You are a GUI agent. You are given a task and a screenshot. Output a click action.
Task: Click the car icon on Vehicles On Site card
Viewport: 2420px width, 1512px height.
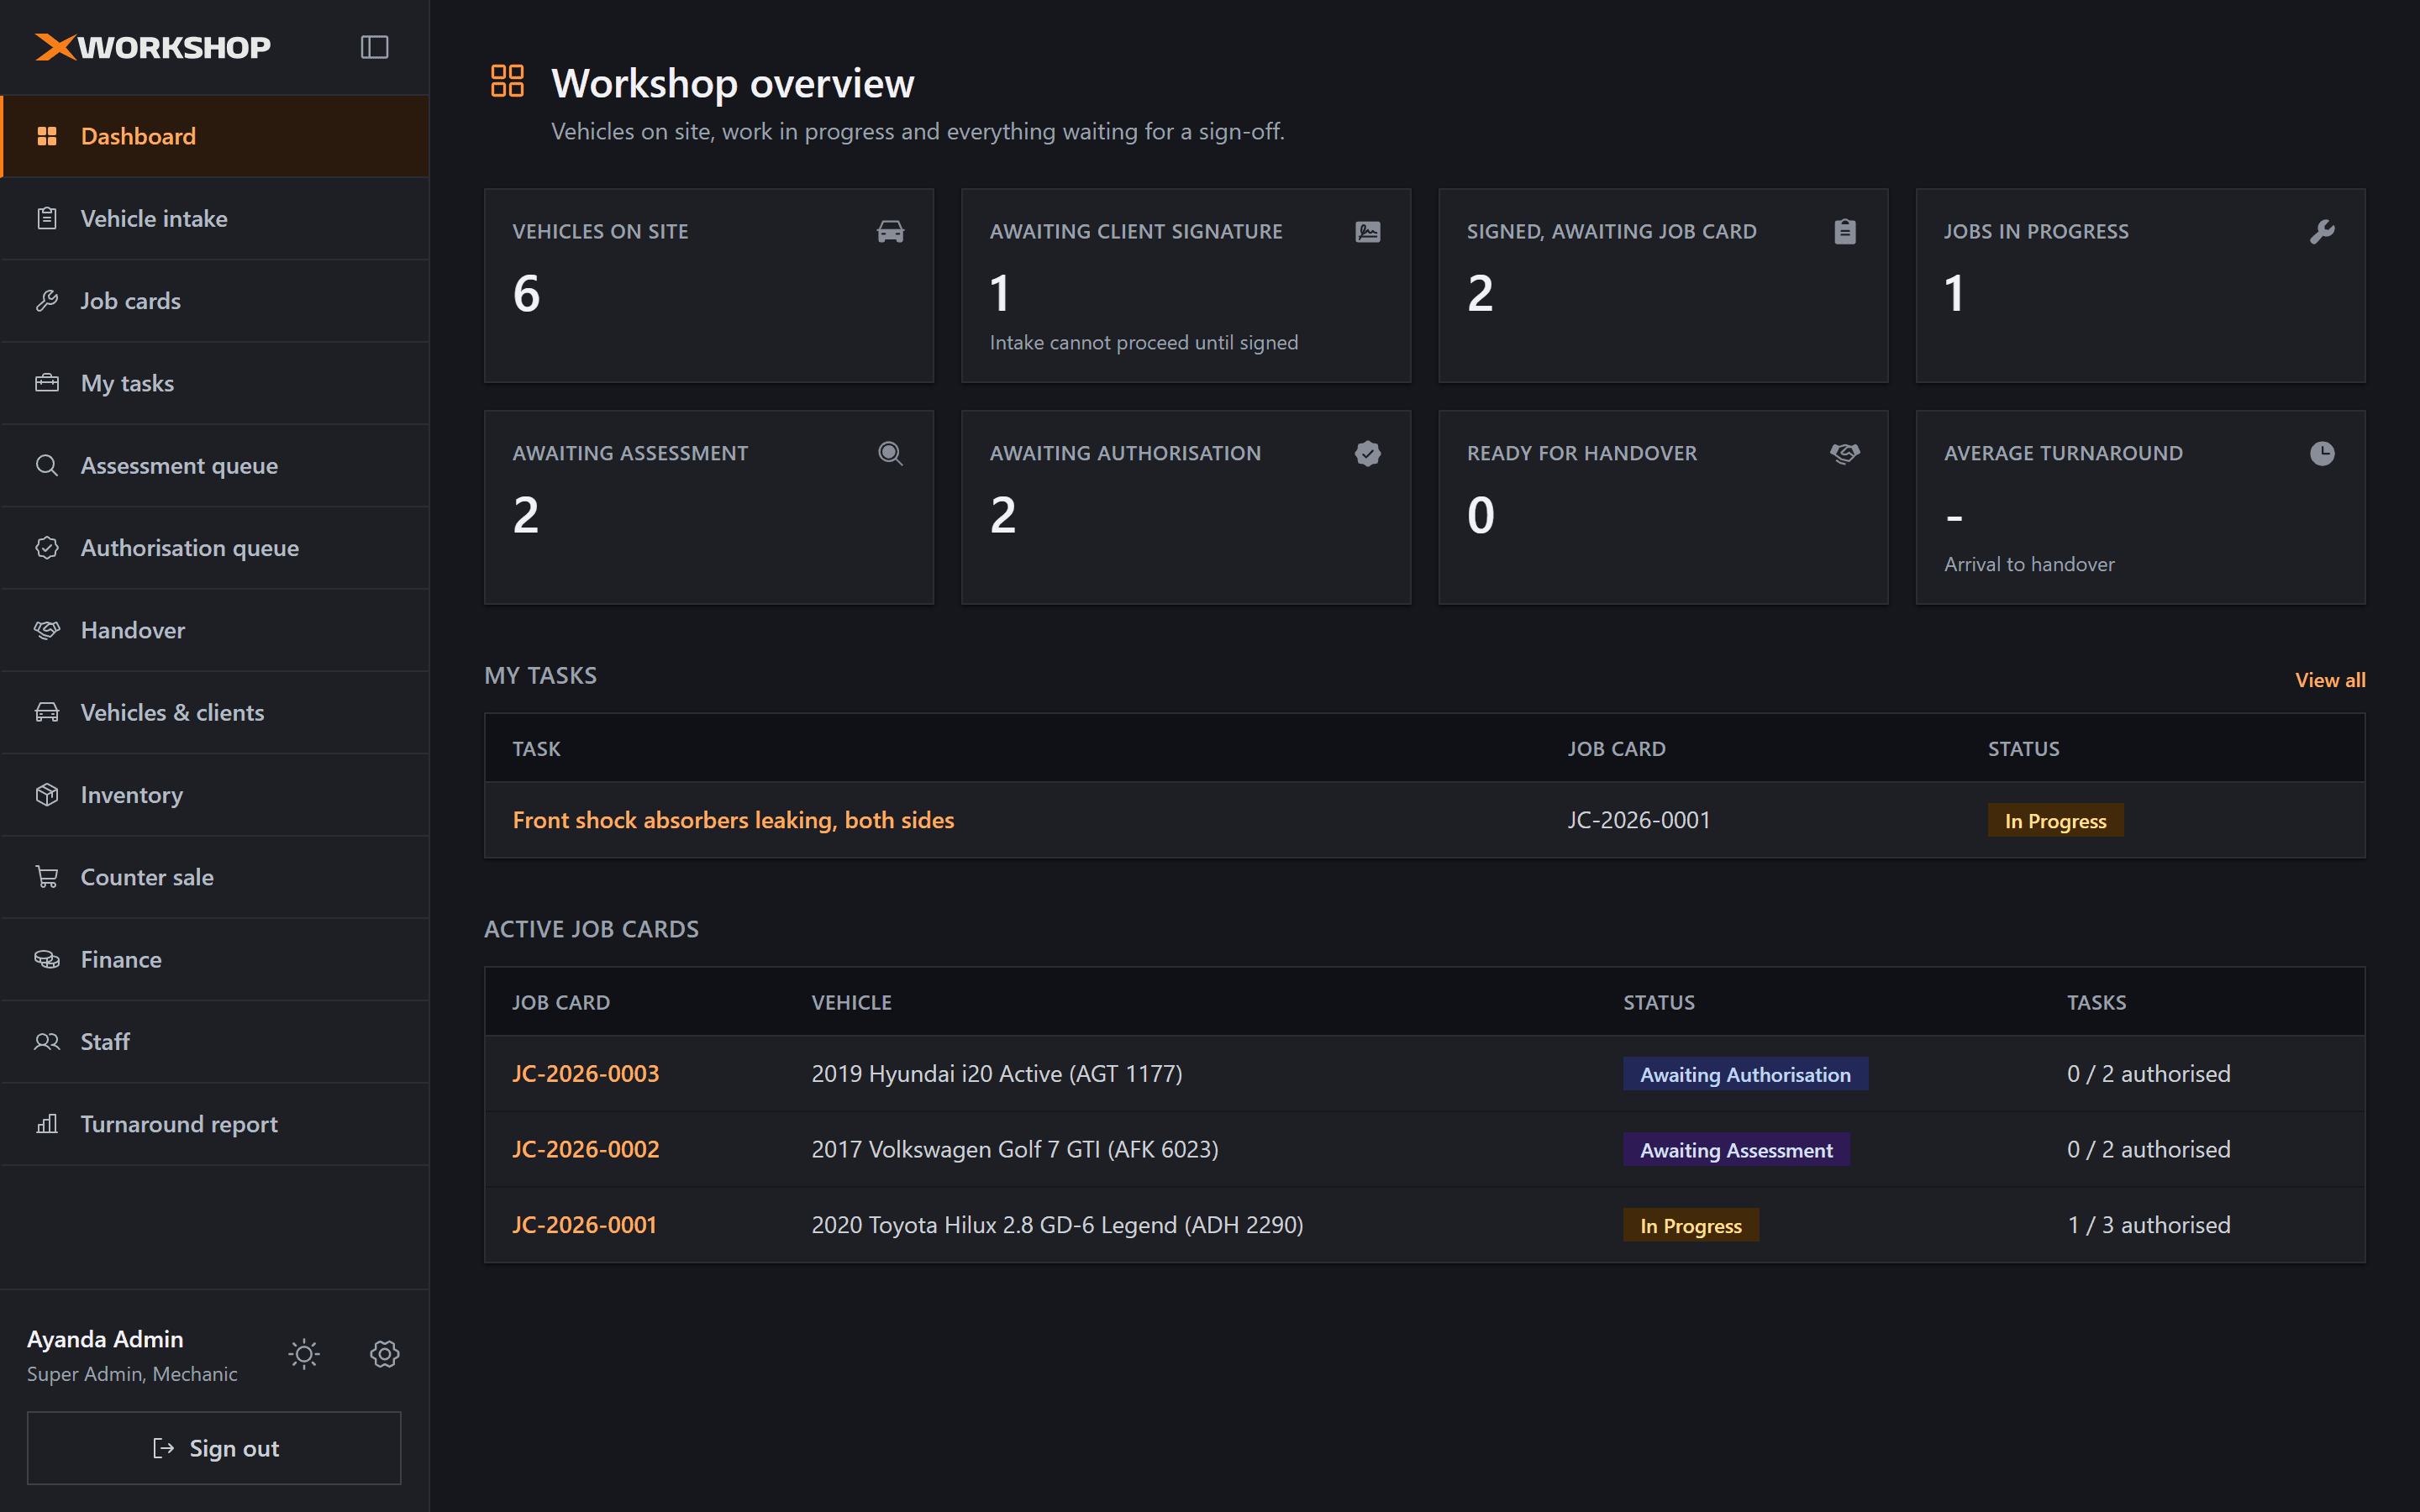tap(890, 231)
